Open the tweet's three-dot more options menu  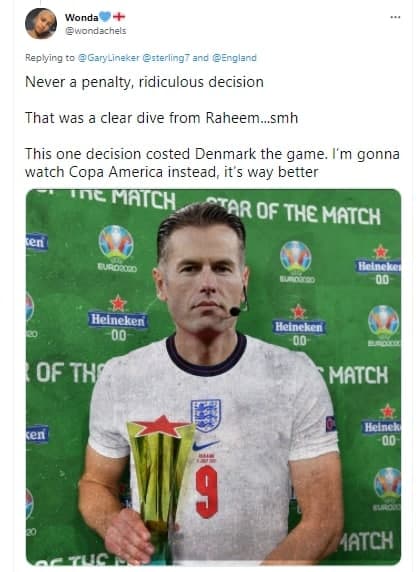coord(395,17)
